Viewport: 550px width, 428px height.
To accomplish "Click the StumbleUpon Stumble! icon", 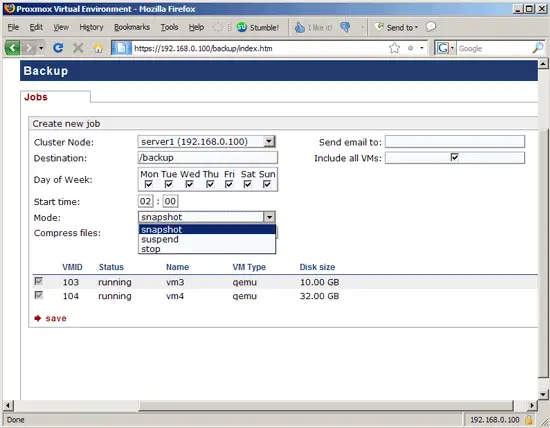I will click(242, 27).
